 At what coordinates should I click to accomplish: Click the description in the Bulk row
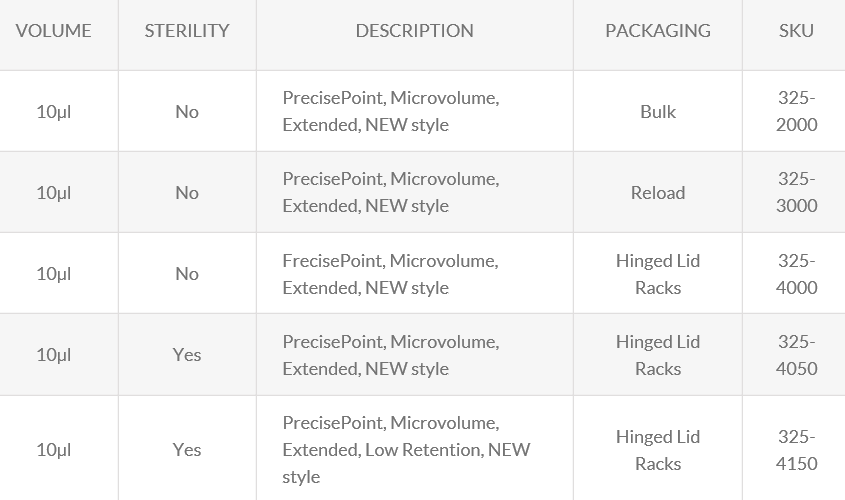(390, 111)
